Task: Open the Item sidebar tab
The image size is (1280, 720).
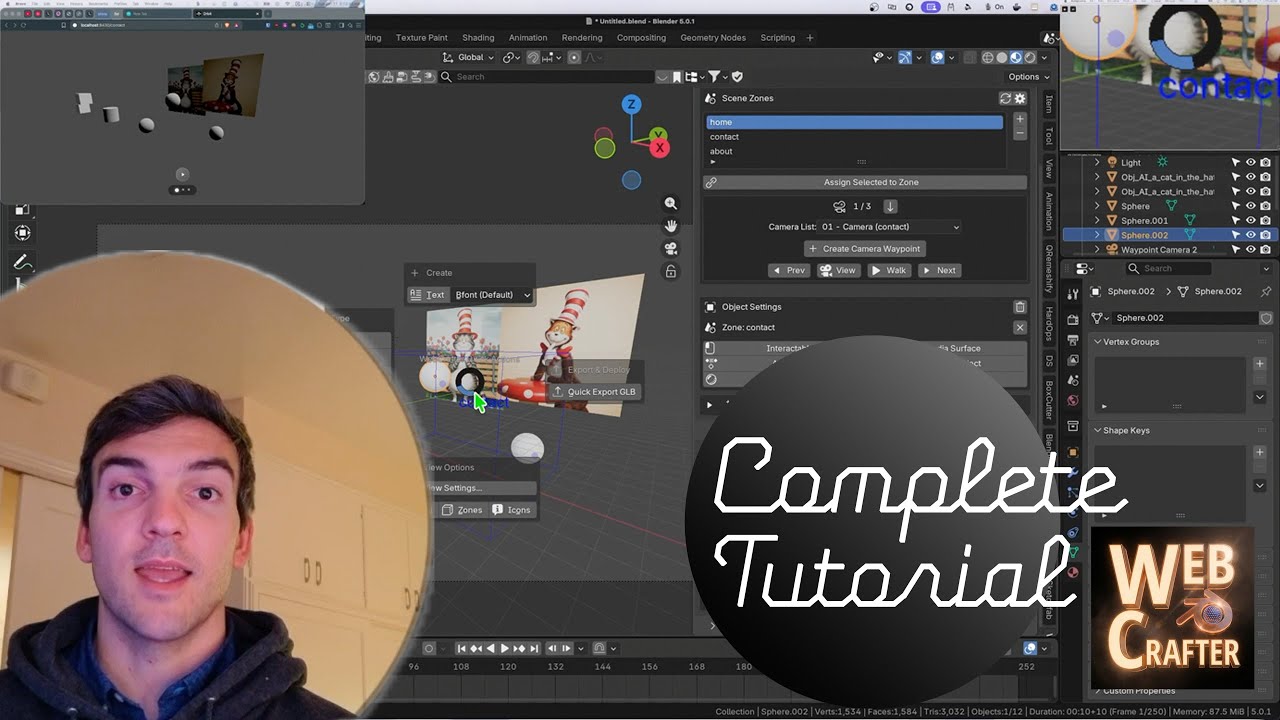Action: [1049, 104]
